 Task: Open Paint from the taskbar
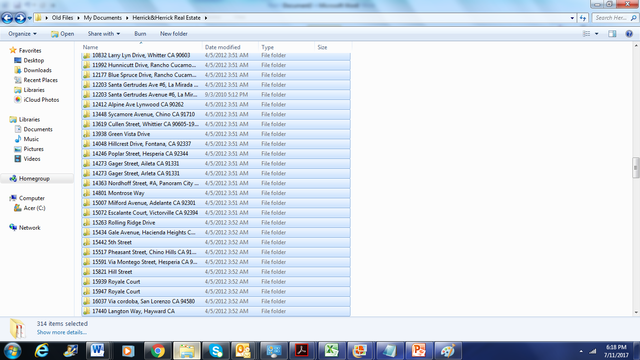[x=448, y=351]
